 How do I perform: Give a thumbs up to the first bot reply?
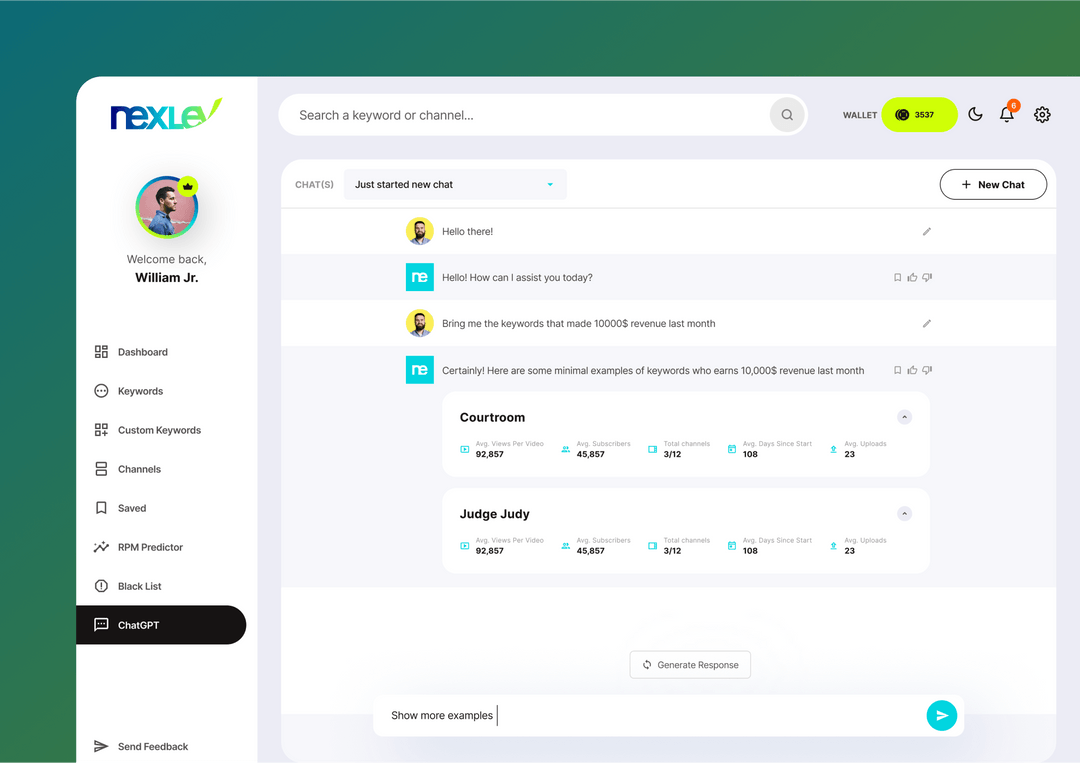point(911,277)
